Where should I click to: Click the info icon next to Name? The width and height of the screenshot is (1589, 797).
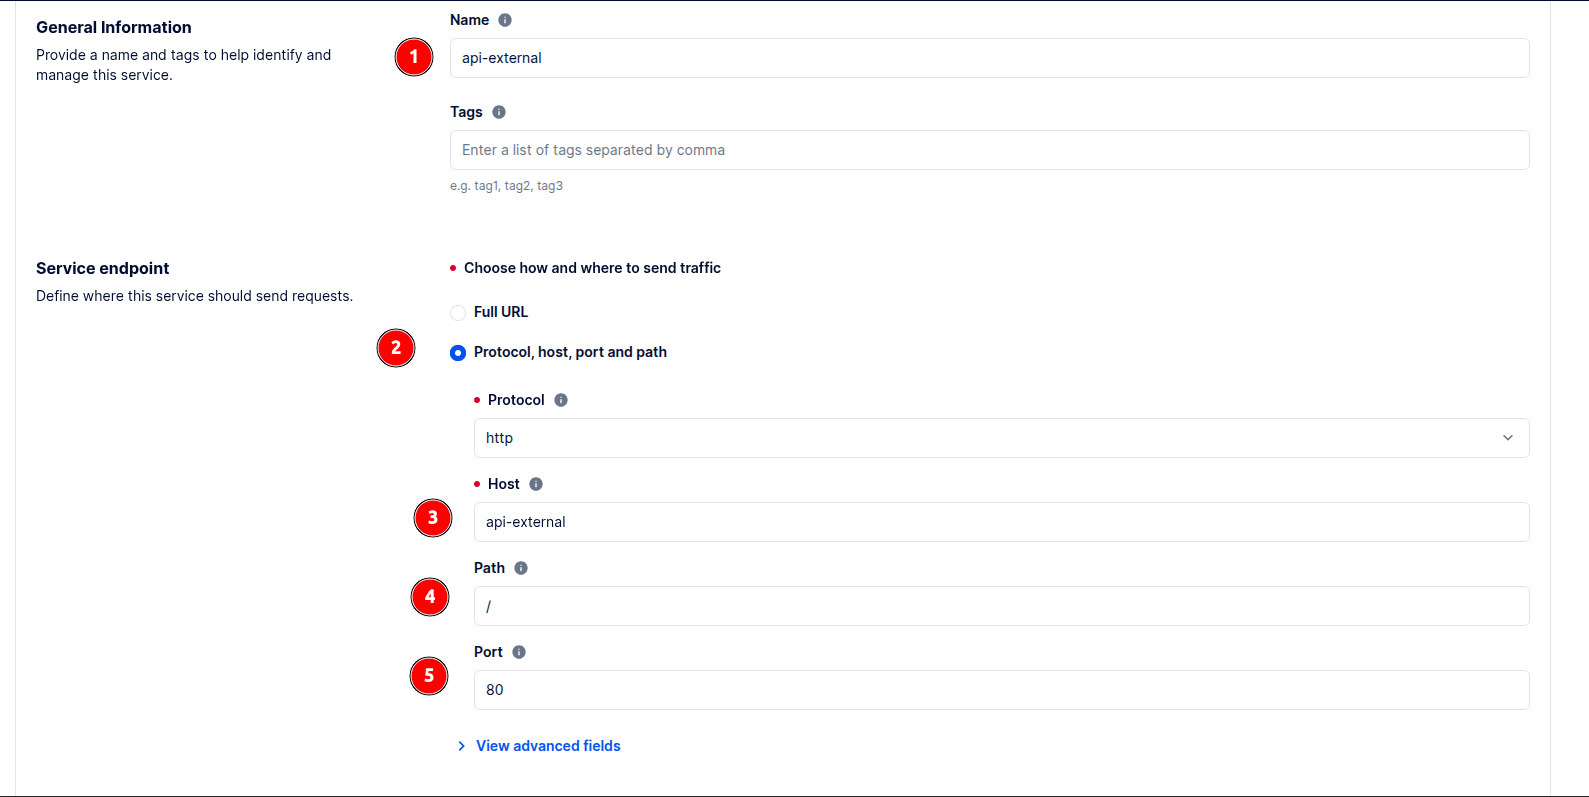(x=505, y=20)
